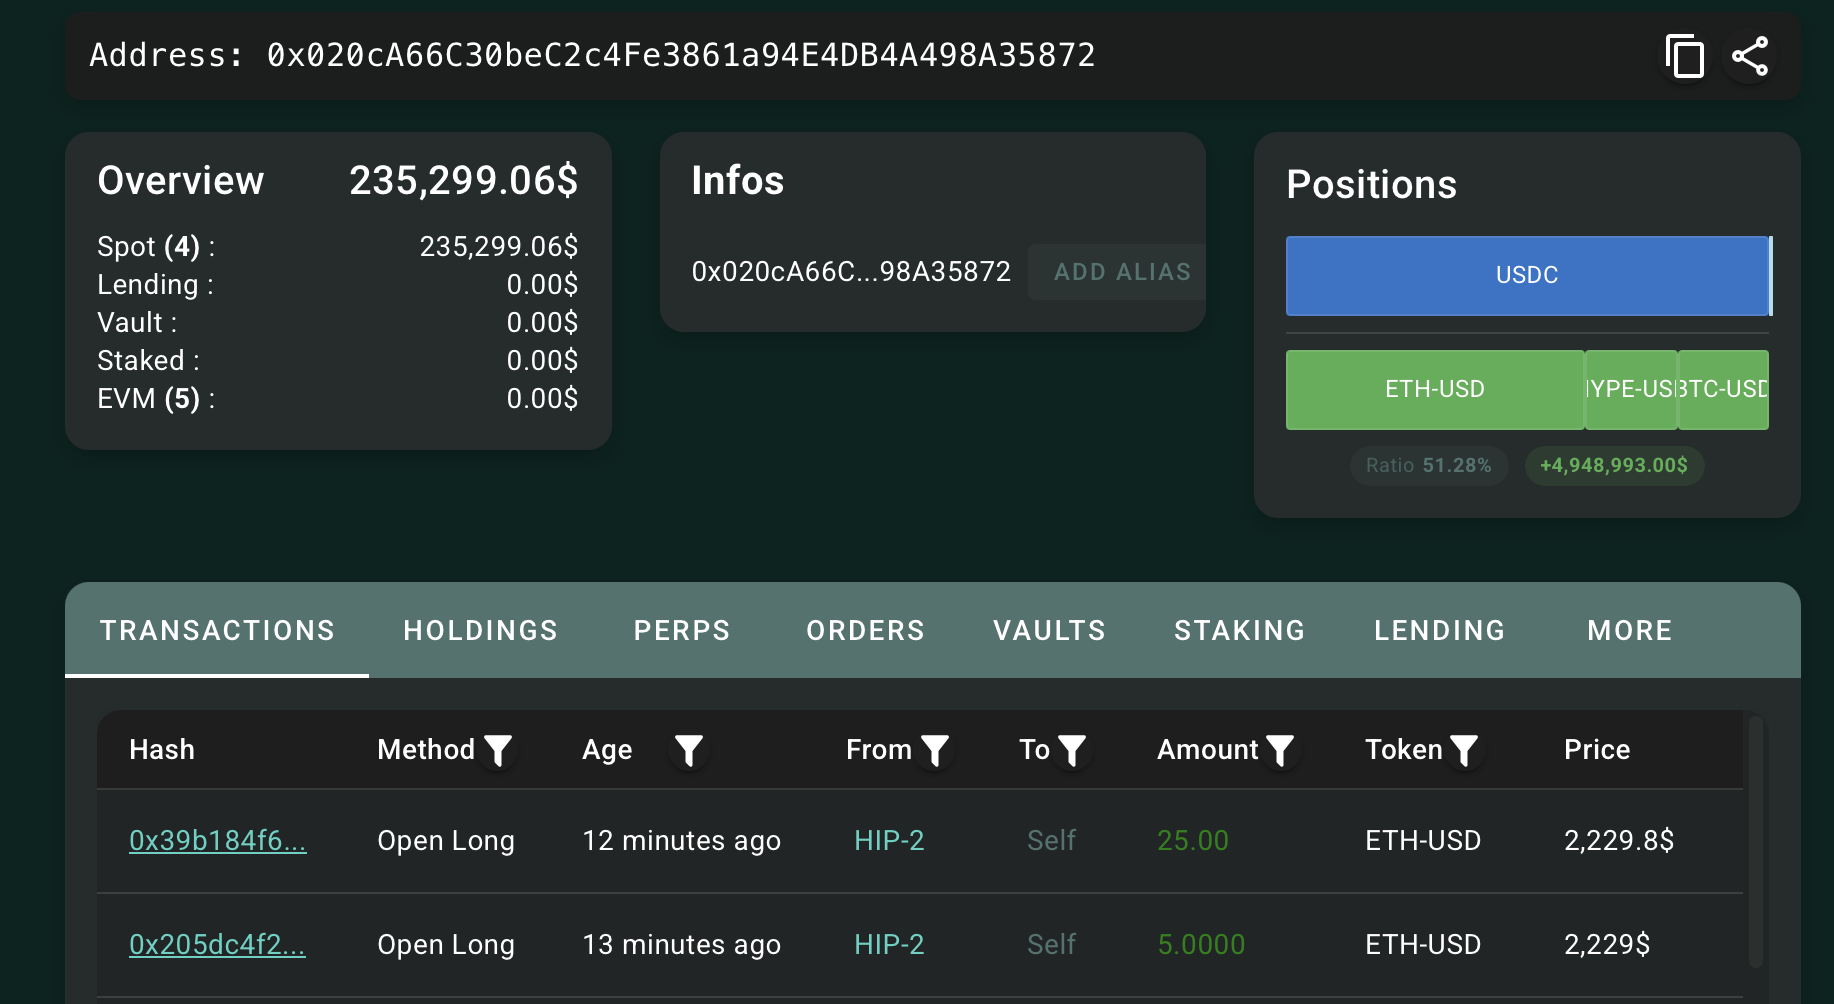Open HIP-2 sender in 12 minutes ago row
The image size is (1834, 1004).
(x=889, y=841)
